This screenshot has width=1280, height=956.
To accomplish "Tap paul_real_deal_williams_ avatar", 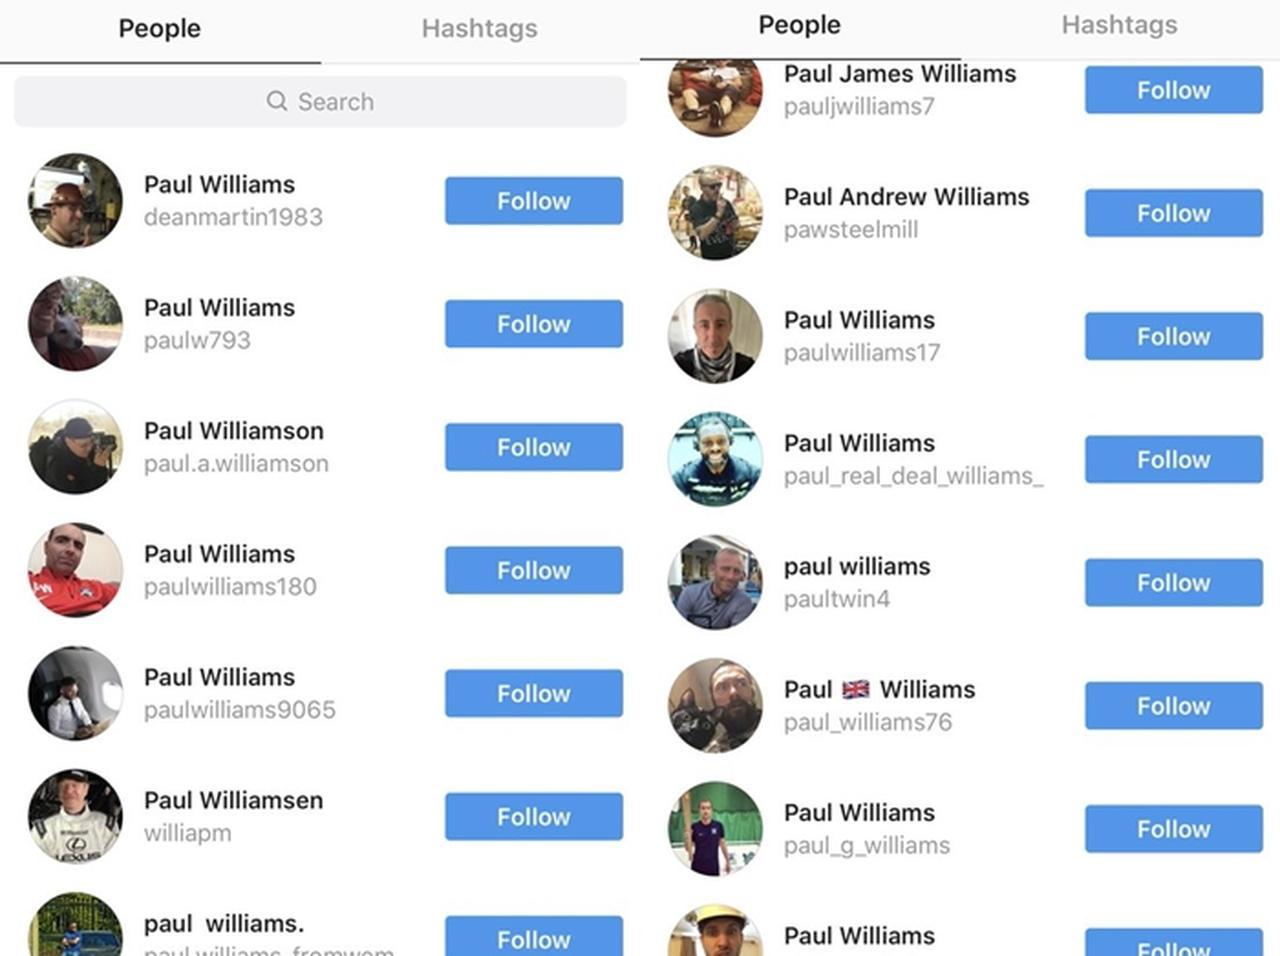I will [715, 459].
